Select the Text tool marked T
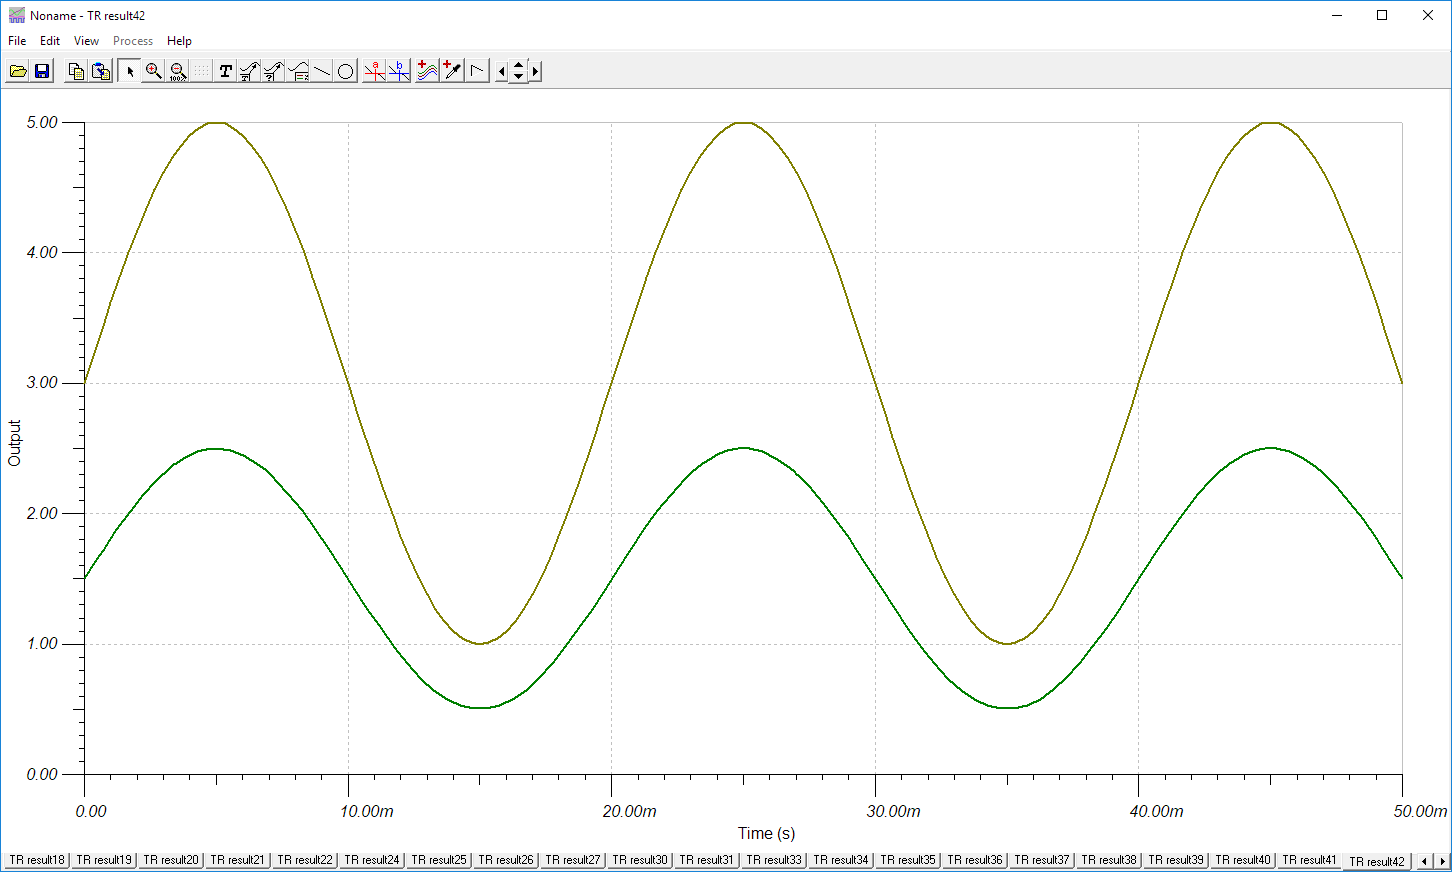Image resolution: width=1452 pixels, height=872 pixels. pyautogui.click(x=226, y=71)
